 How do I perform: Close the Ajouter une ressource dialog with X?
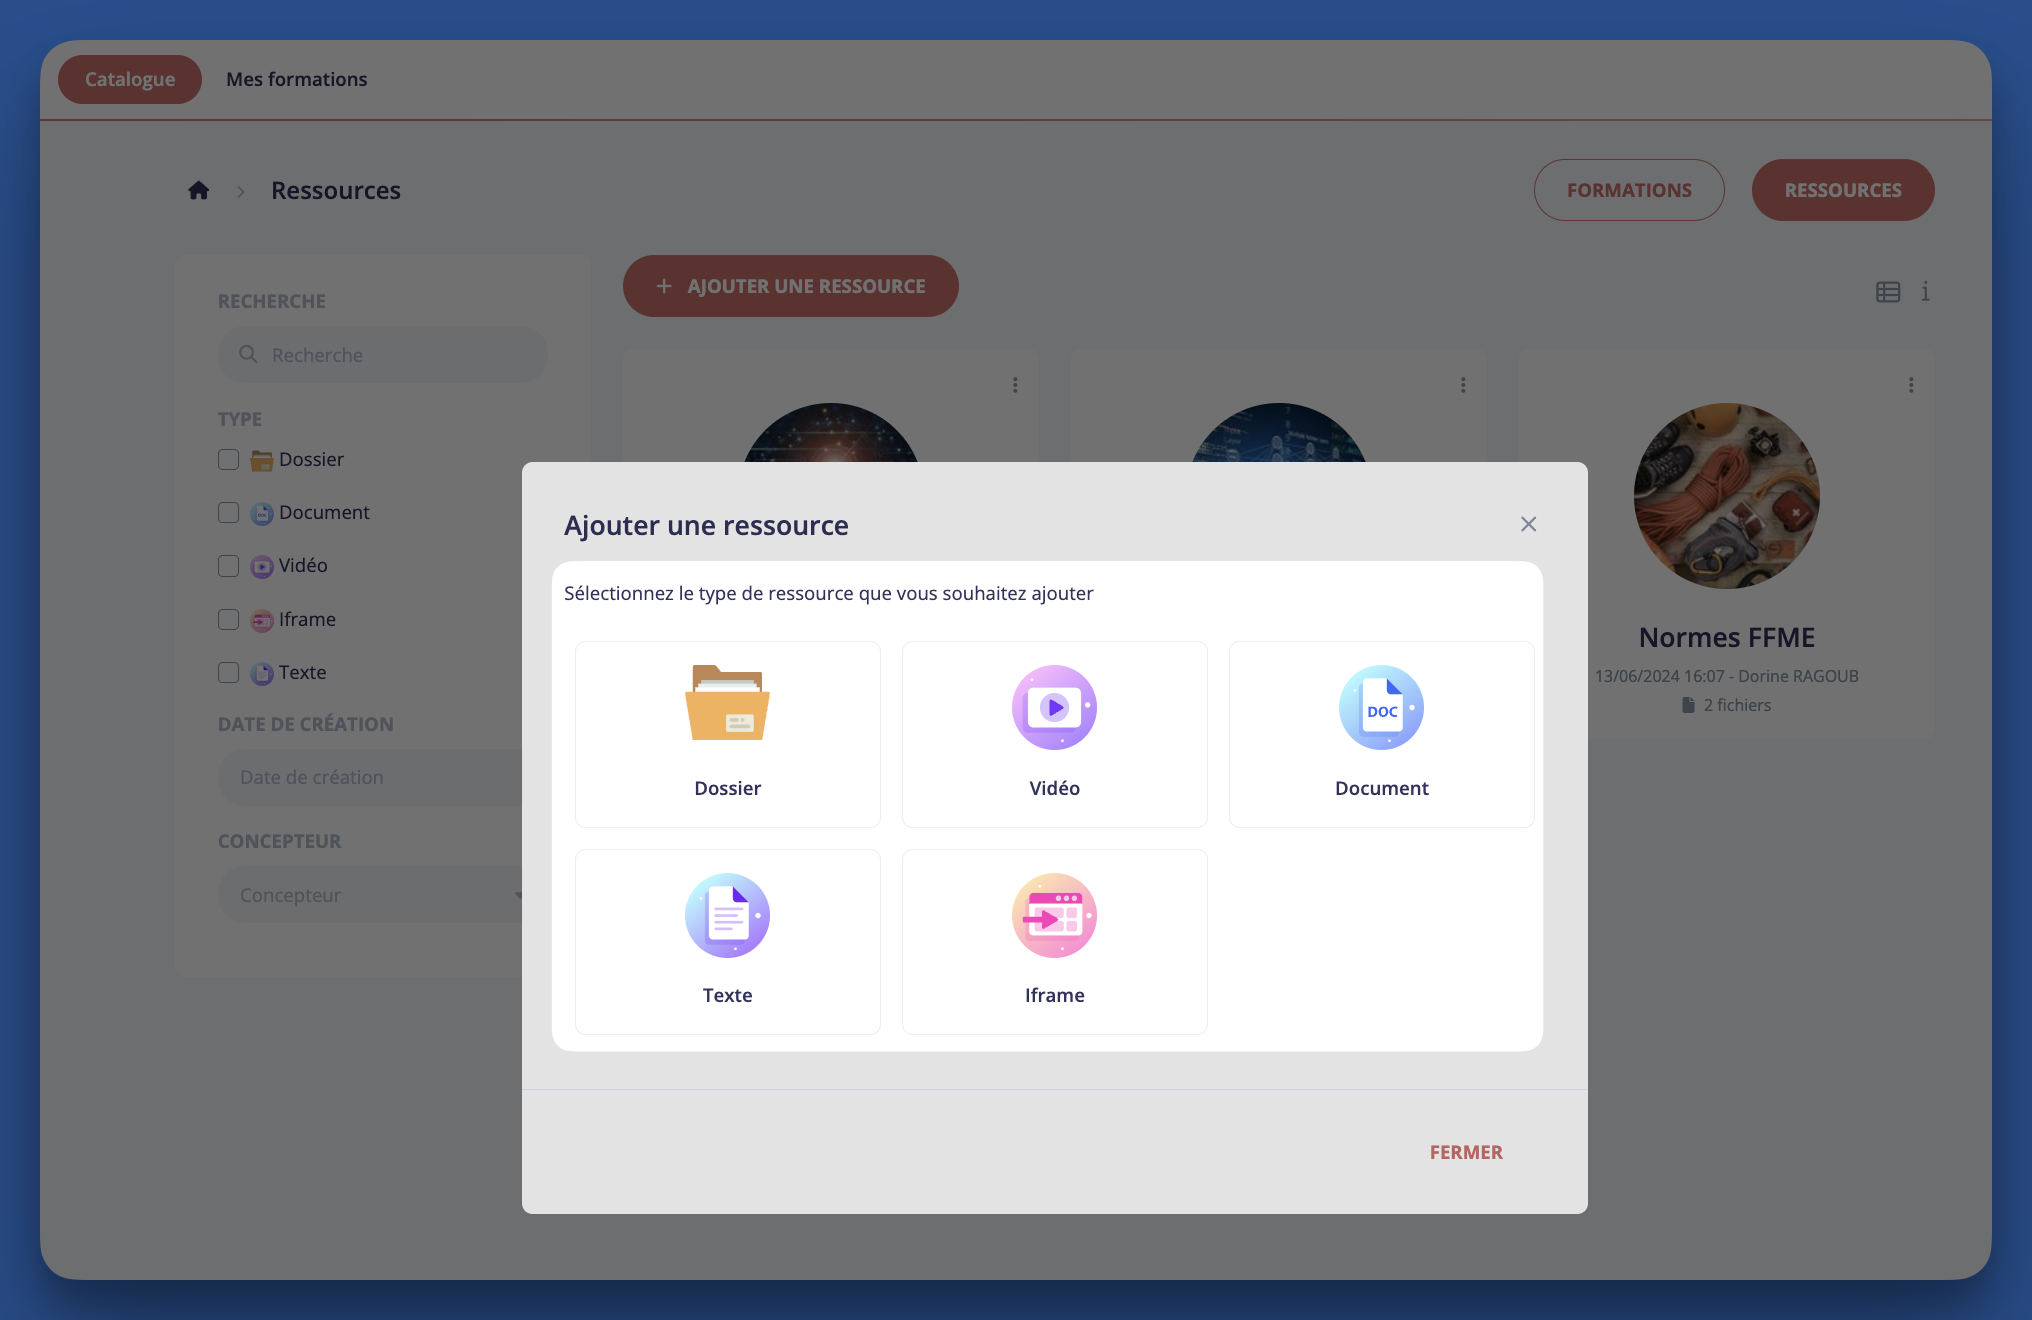(x=1528, y=524)
